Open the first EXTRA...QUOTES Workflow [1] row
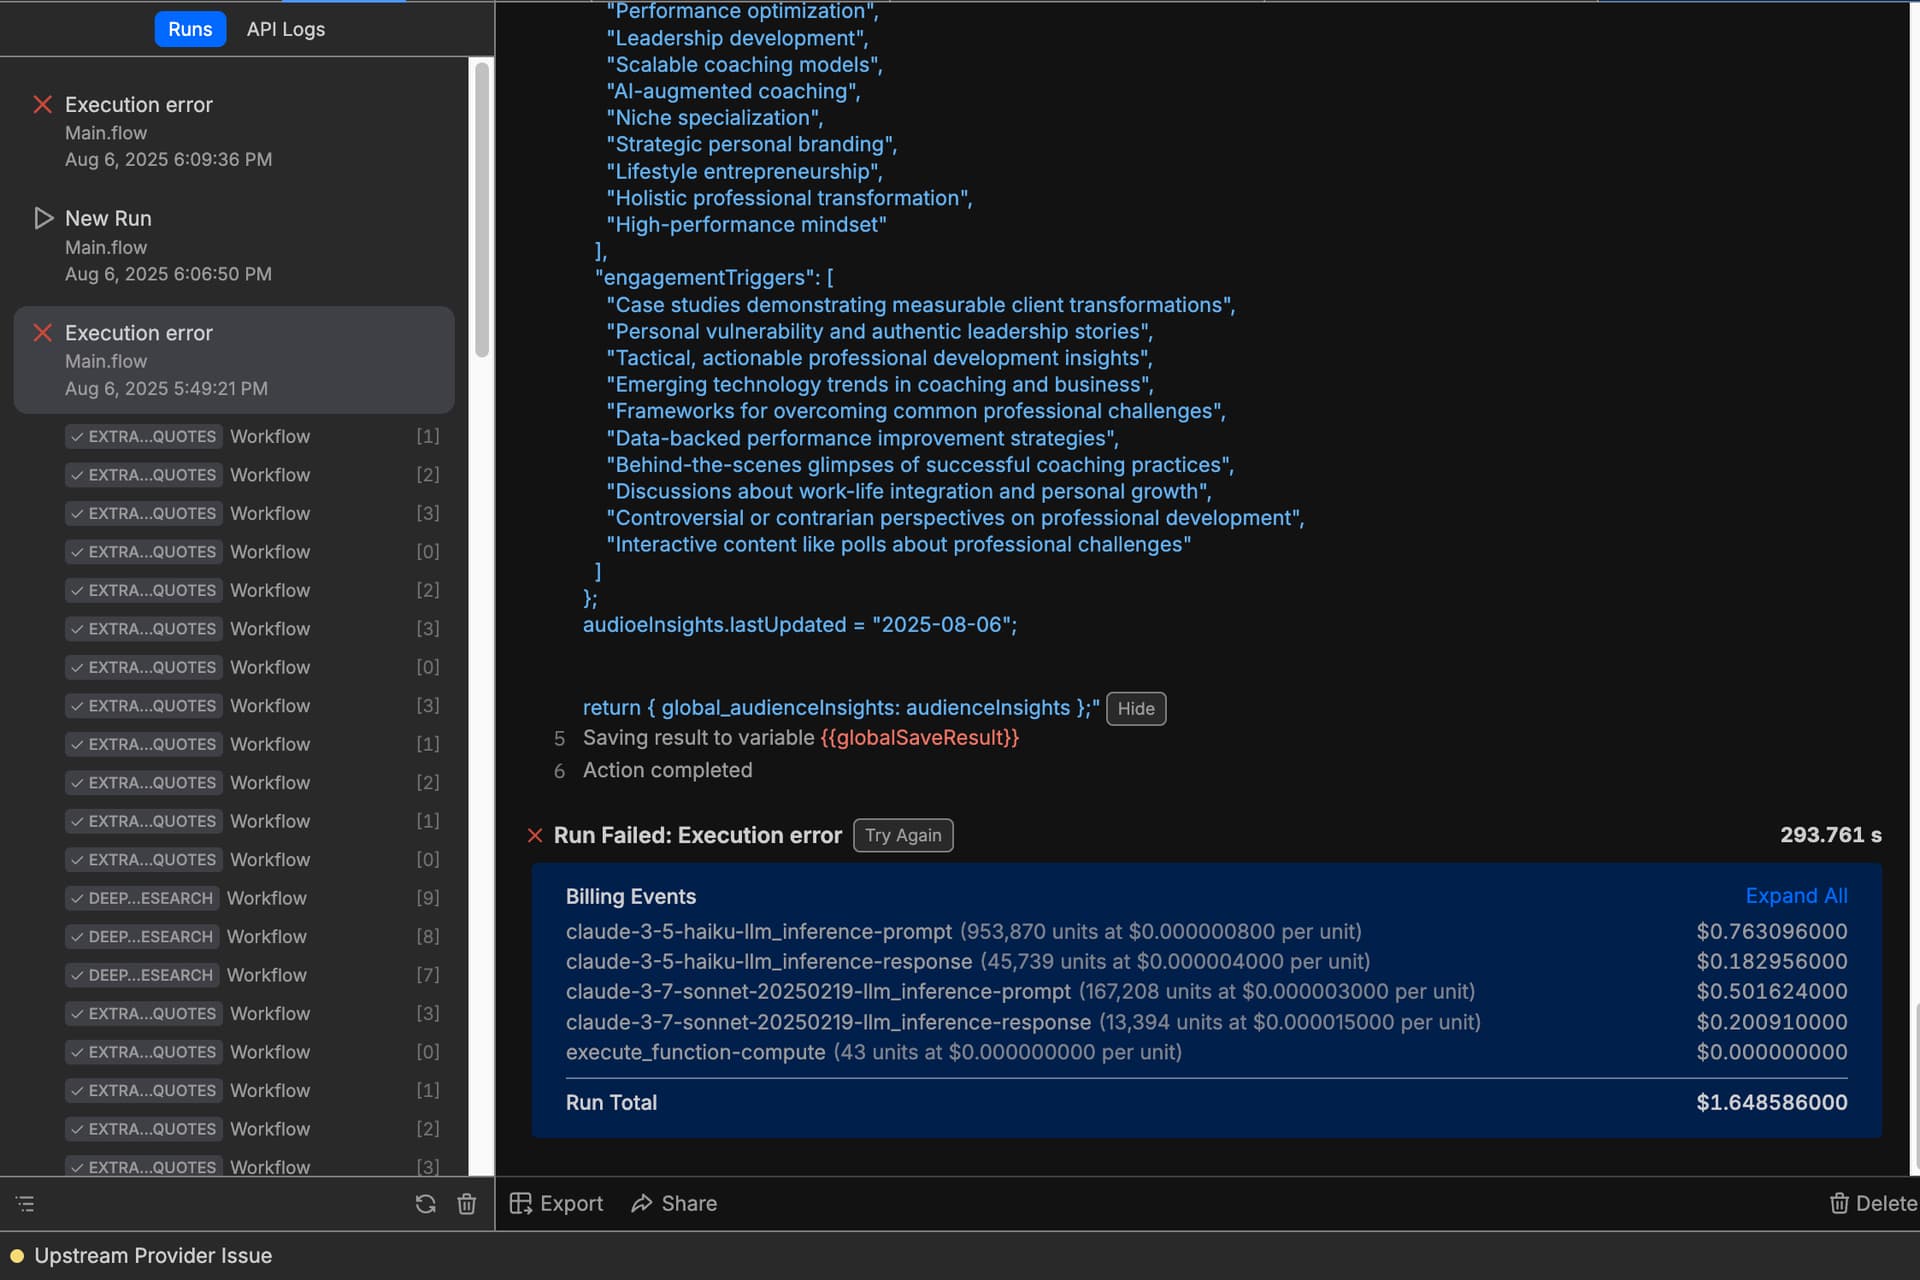This screenshot has height=1280, width=1920. tap(252, 436)
